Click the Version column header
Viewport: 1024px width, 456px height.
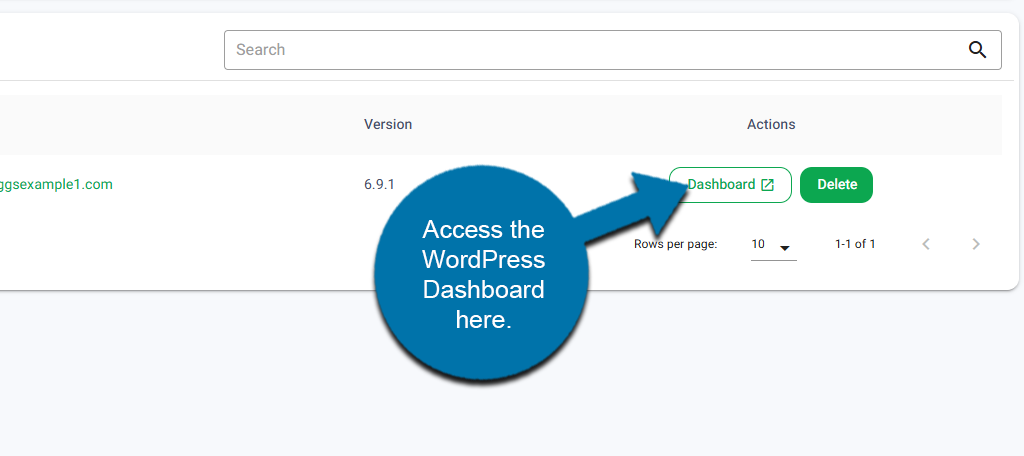[x=388, y=125]
